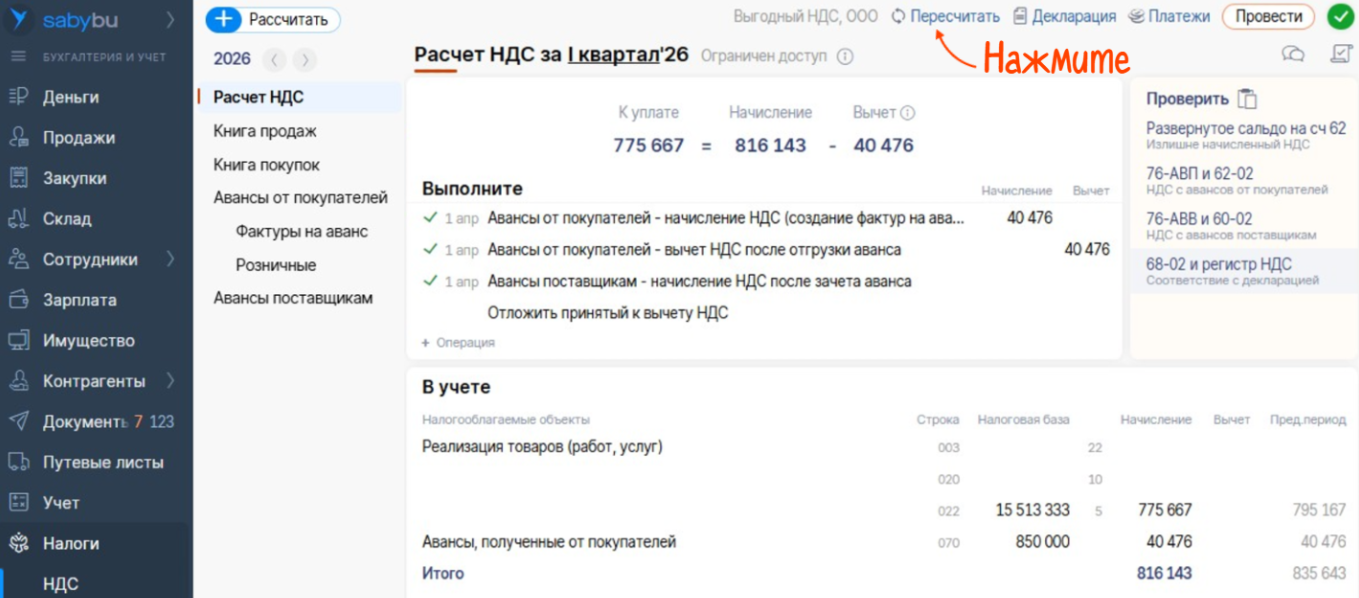Add a new Операция with plus link
This screenshot has height=598, width=1359.
(x=458, y=342)
